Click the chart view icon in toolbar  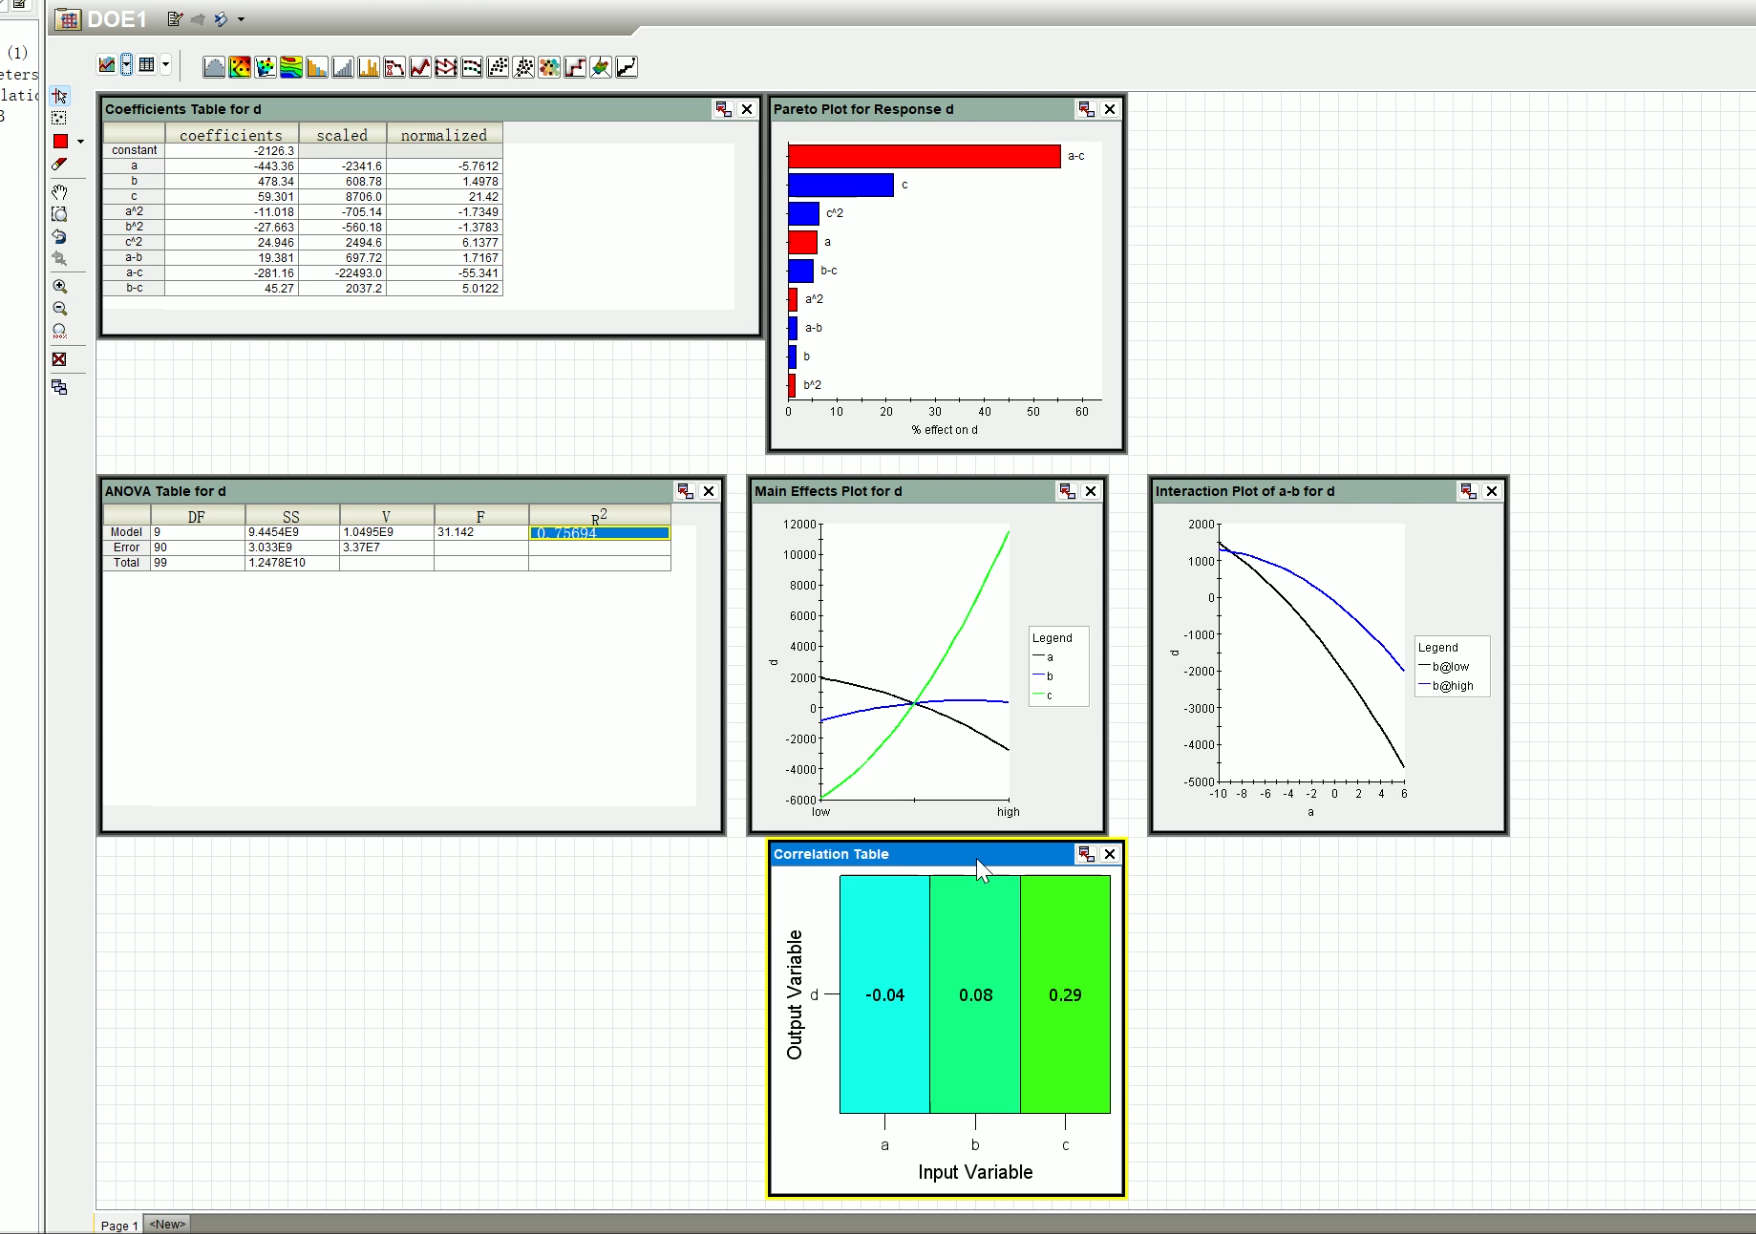click(106, 65)
